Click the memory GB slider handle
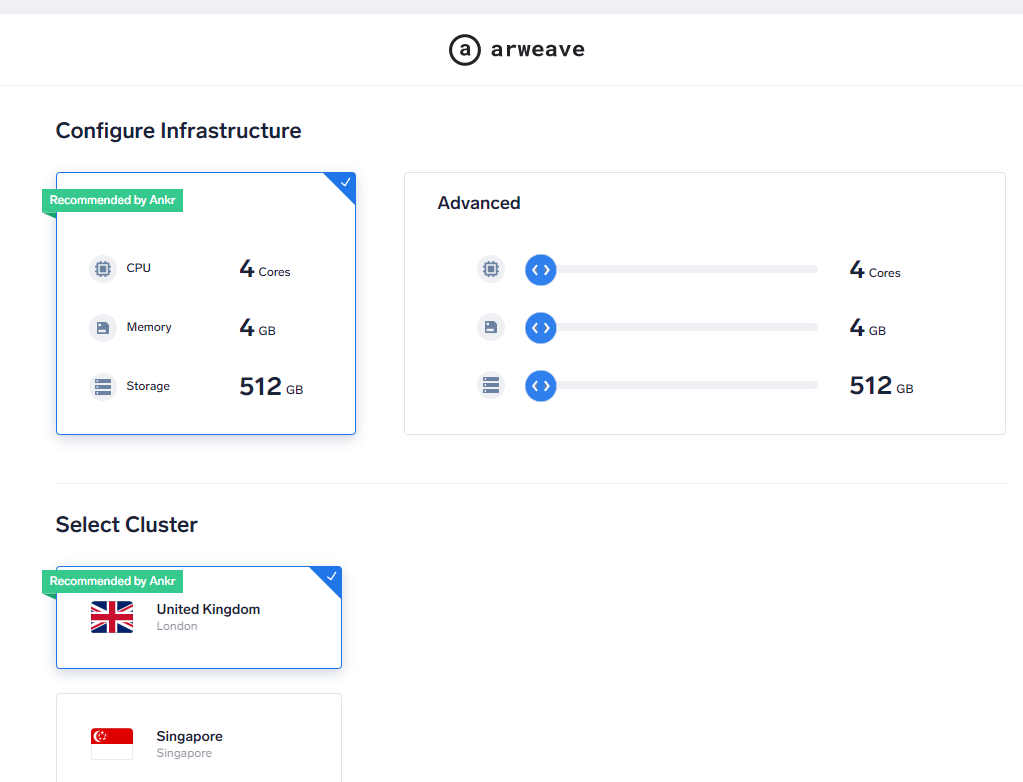The image size is (1023, 782). coord(541,328)
